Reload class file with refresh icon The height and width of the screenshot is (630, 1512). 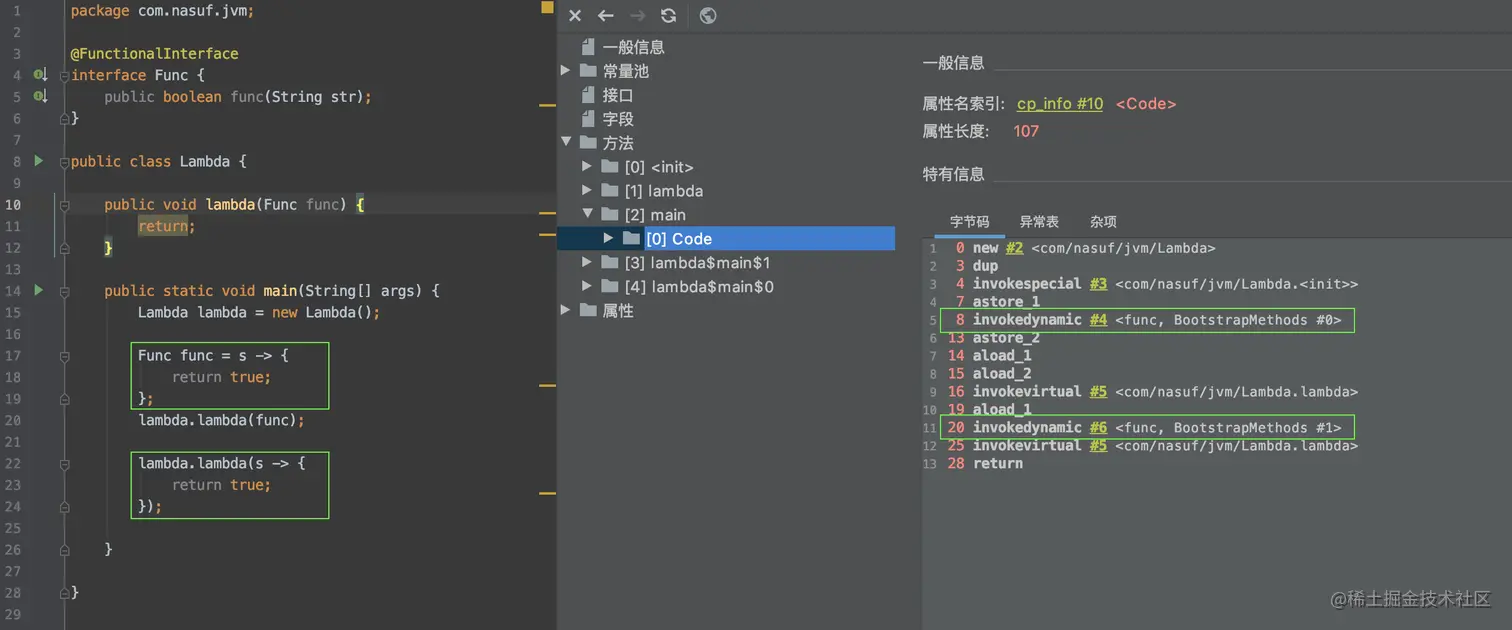[x=669, y=16]
